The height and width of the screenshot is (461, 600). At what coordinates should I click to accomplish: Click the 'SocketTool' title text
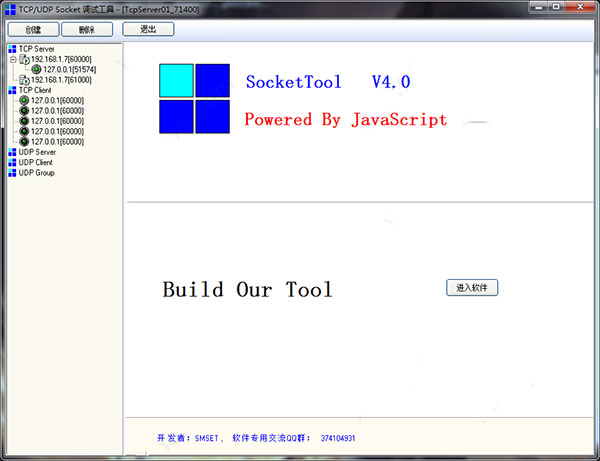293,82
